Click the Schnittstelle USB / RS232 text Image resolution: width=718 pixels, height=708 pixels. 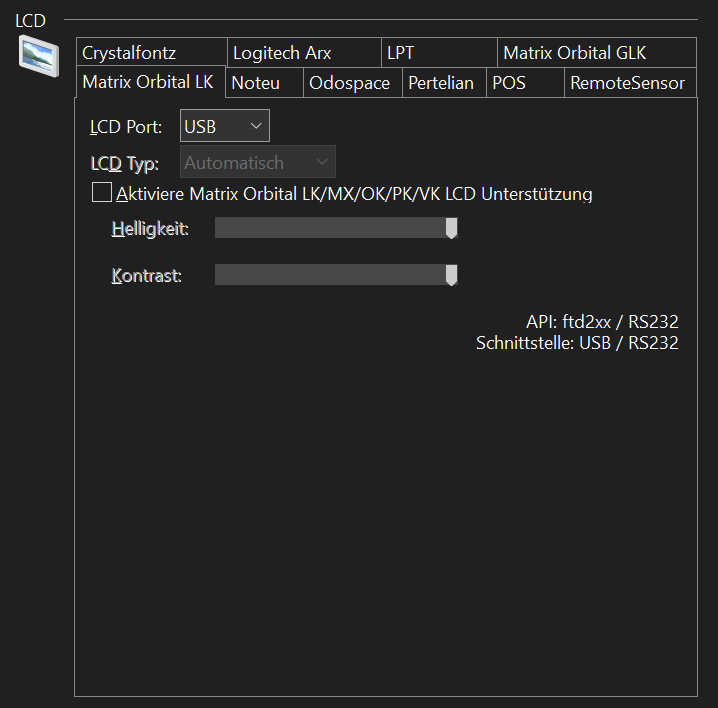(577, 343)
